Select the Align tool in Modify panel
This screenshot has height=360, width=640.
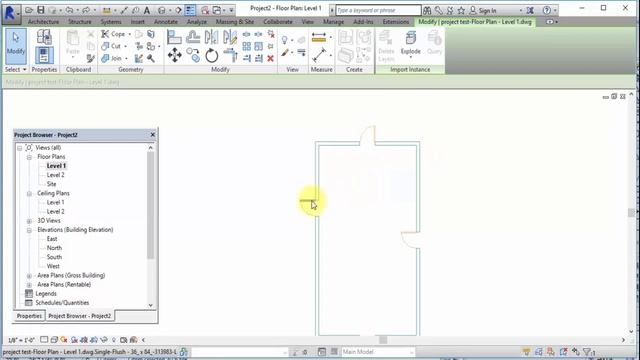[174, 38]
